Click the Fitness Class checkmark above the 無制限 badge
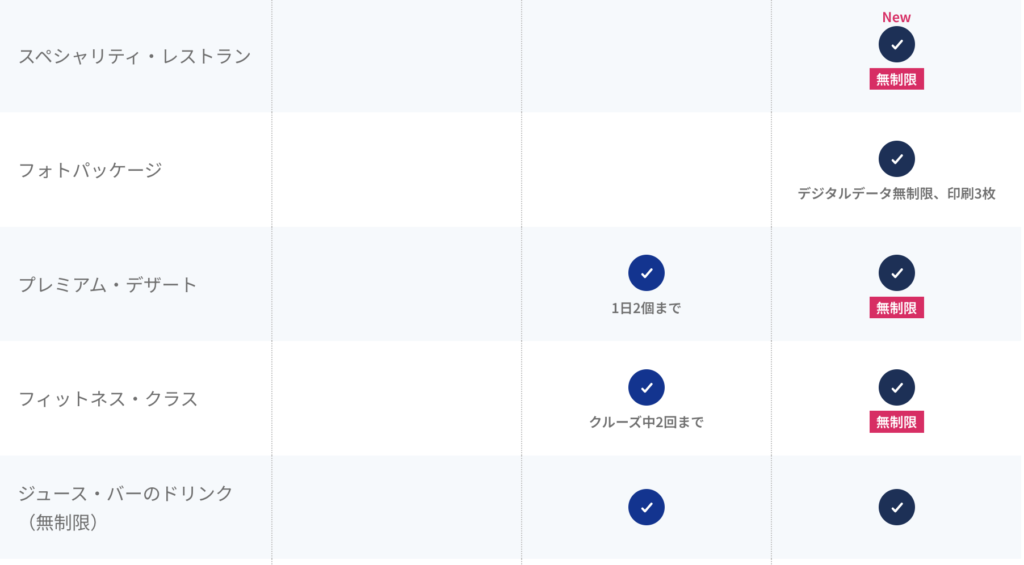1024x565 pixels. [896, 387]
